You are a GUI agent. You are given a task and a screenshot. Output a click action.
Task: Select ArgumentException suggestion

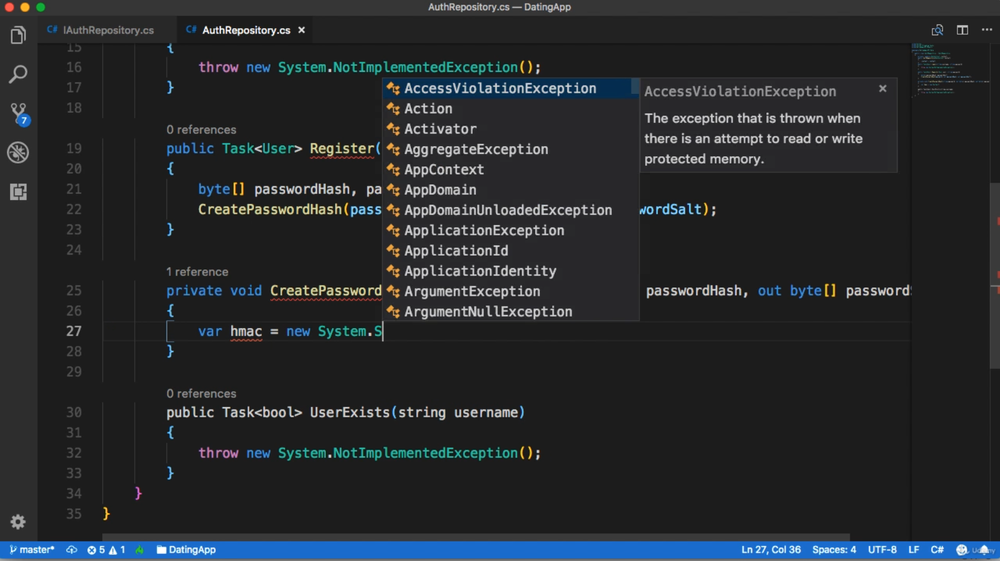510,292
